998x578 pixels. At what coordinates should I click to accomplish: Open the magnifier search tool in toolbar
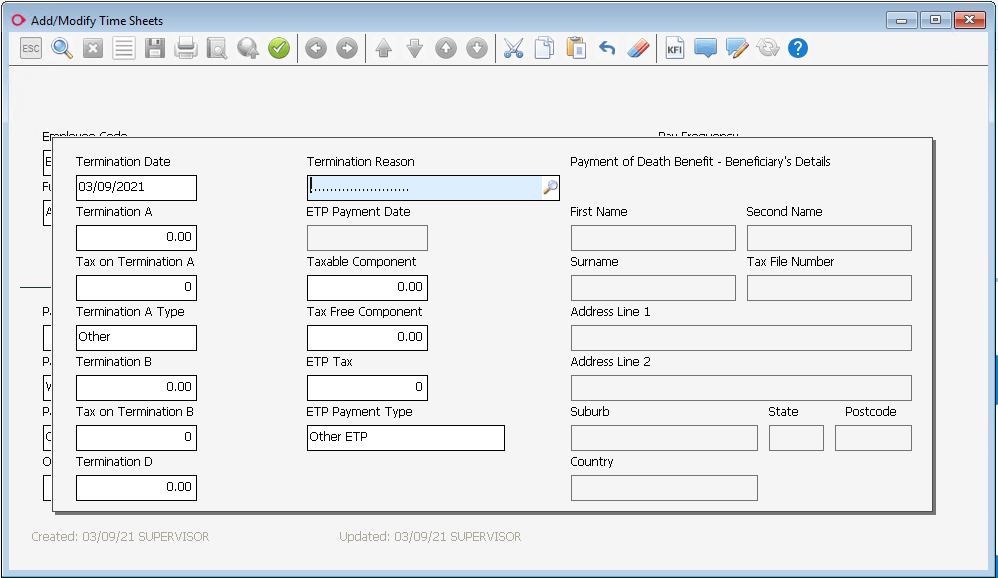[x=62, y=48]
